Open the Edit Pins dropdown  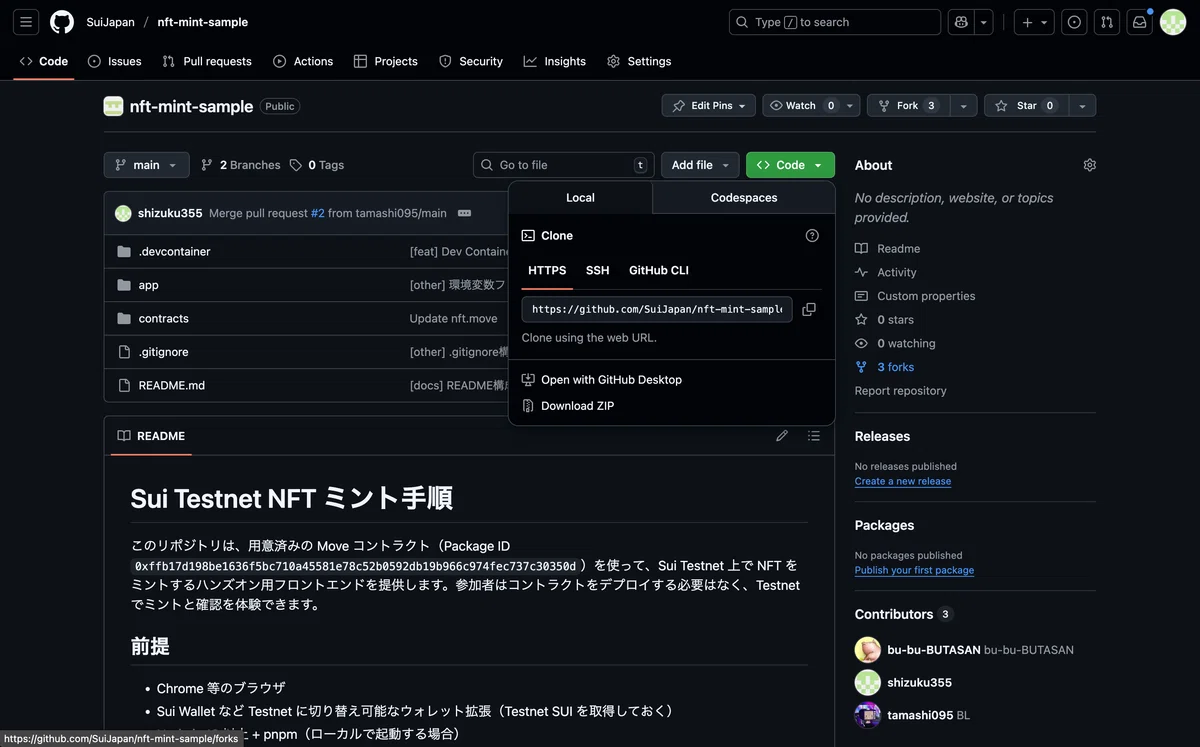[x=709, y=105]
